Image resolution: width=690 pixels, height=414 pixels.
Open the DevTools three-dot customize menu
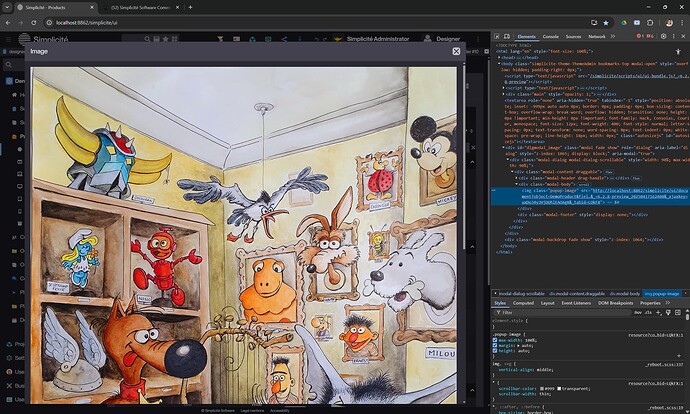(674, 37)
